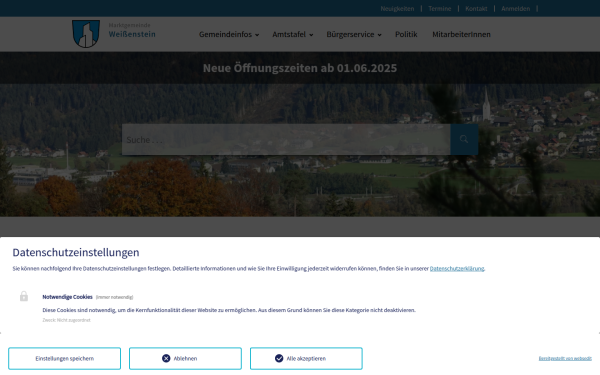Open the MitarbeiterInnen menu item

[x=461, y=34]
